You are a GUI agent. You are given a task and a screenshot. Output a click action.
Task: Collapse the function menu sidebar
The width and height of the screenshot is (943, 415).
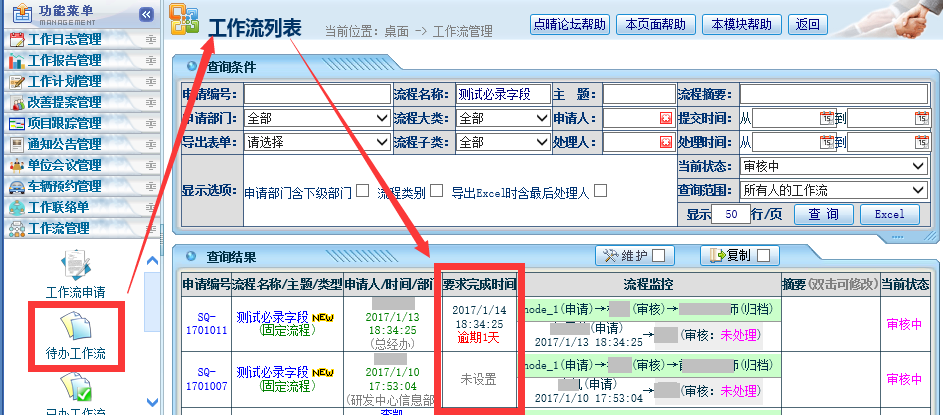click(x=146, y=15)
